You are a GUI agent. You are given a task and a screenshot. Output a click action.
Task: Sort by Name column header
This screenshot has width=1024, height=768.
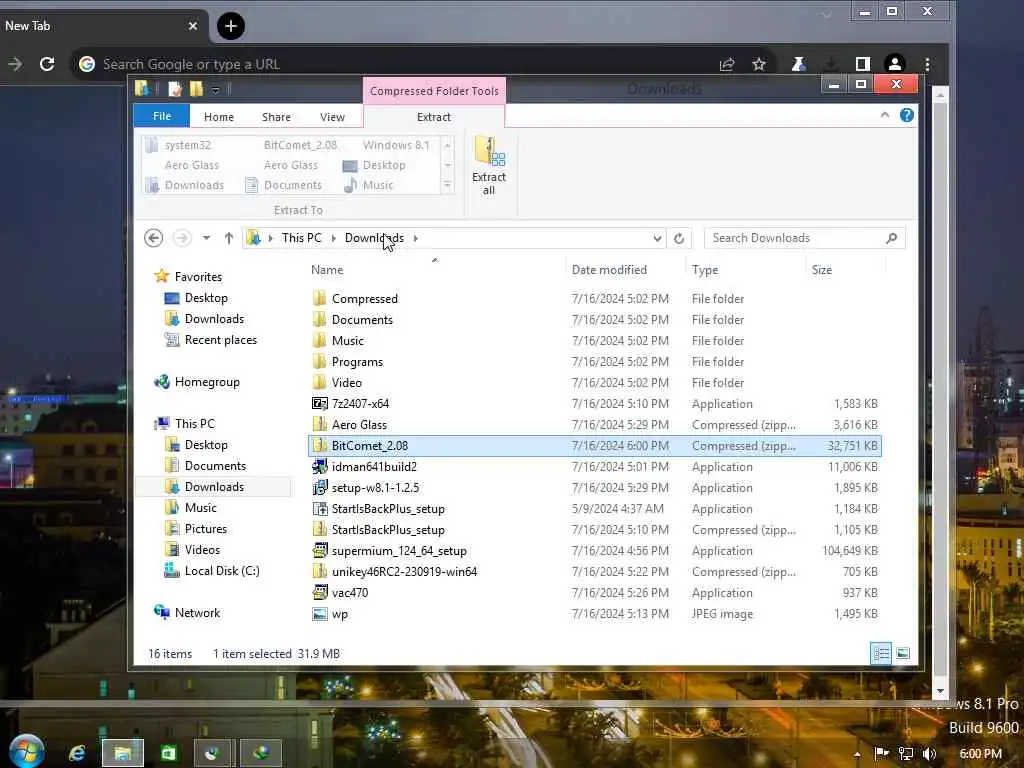coord(327,270)
